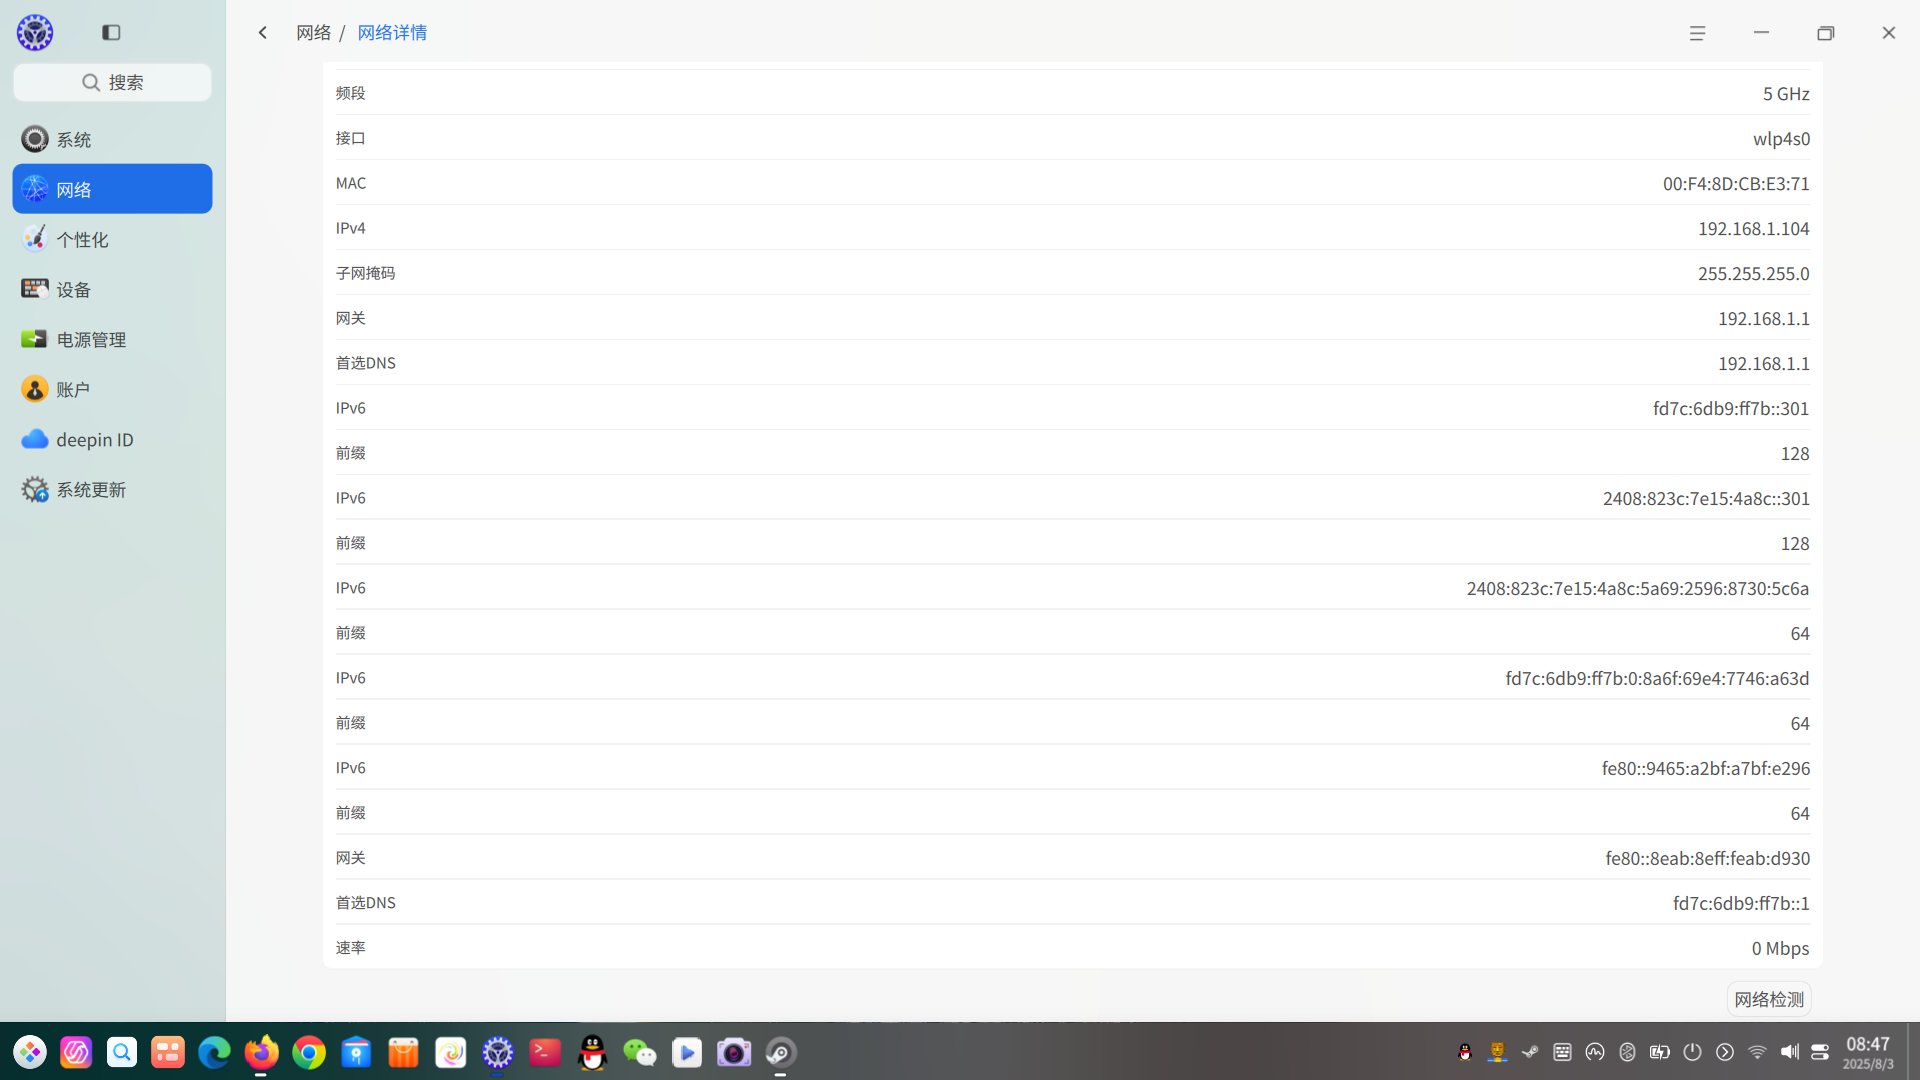Select the subnet mask 255.255.255.0
The width and height of the screenshot is (1920, 1080).
[1753, 273]
